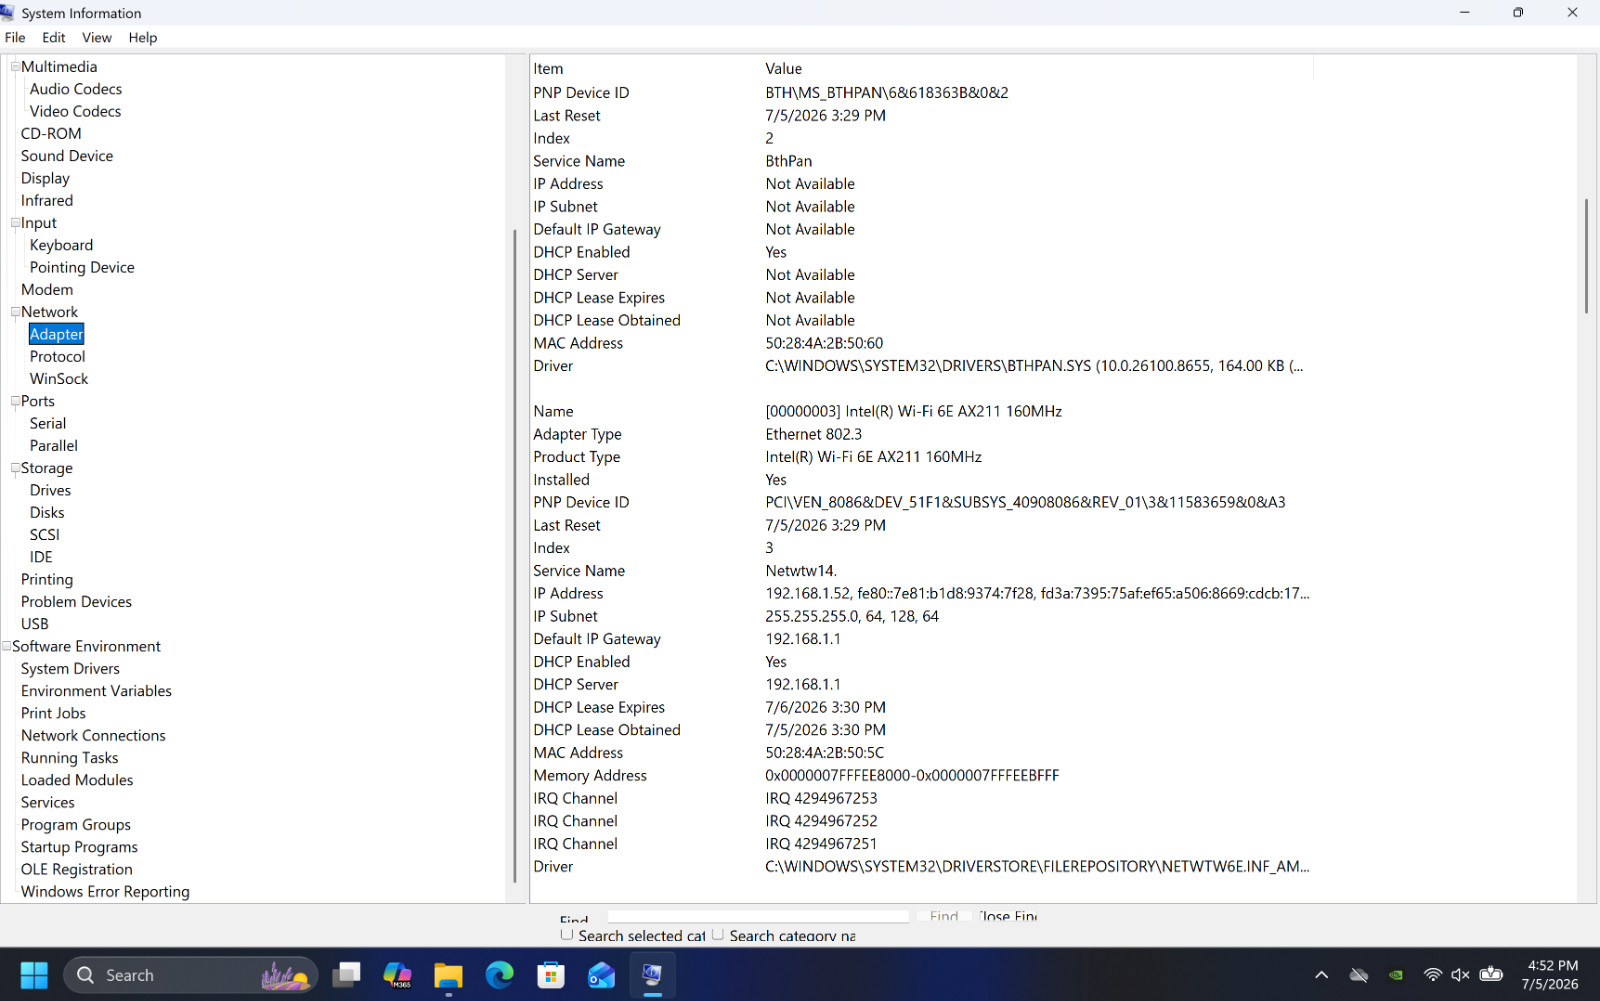Collapse the Network tree node
Screen dimensions: 1600x1001
[x=15, y=312]
